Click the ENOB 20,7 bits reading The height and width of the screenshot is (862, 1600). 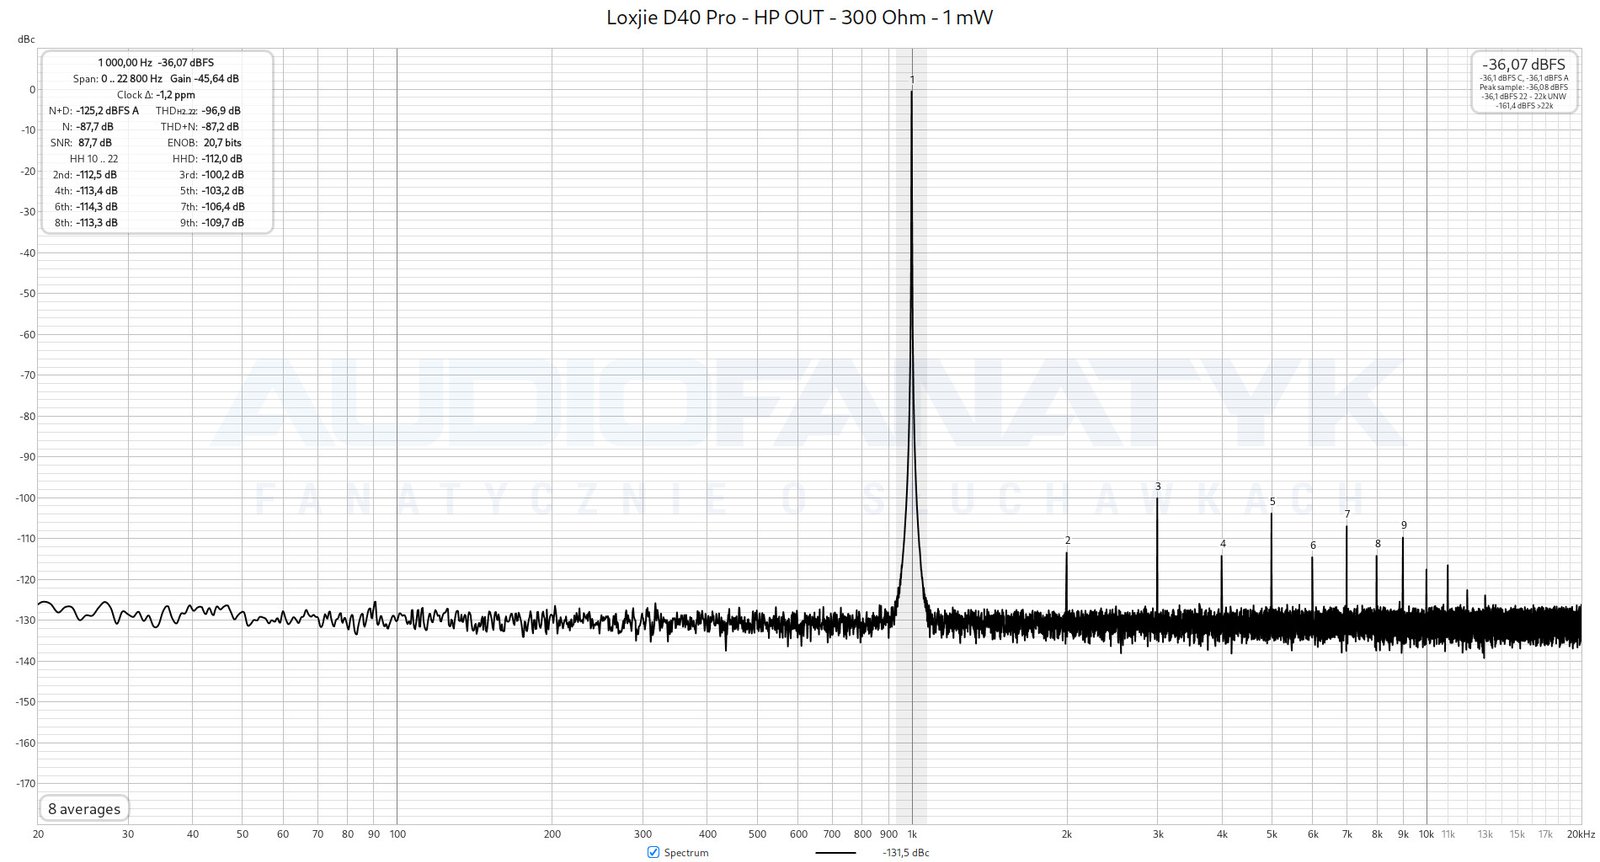tap(222, 143)
